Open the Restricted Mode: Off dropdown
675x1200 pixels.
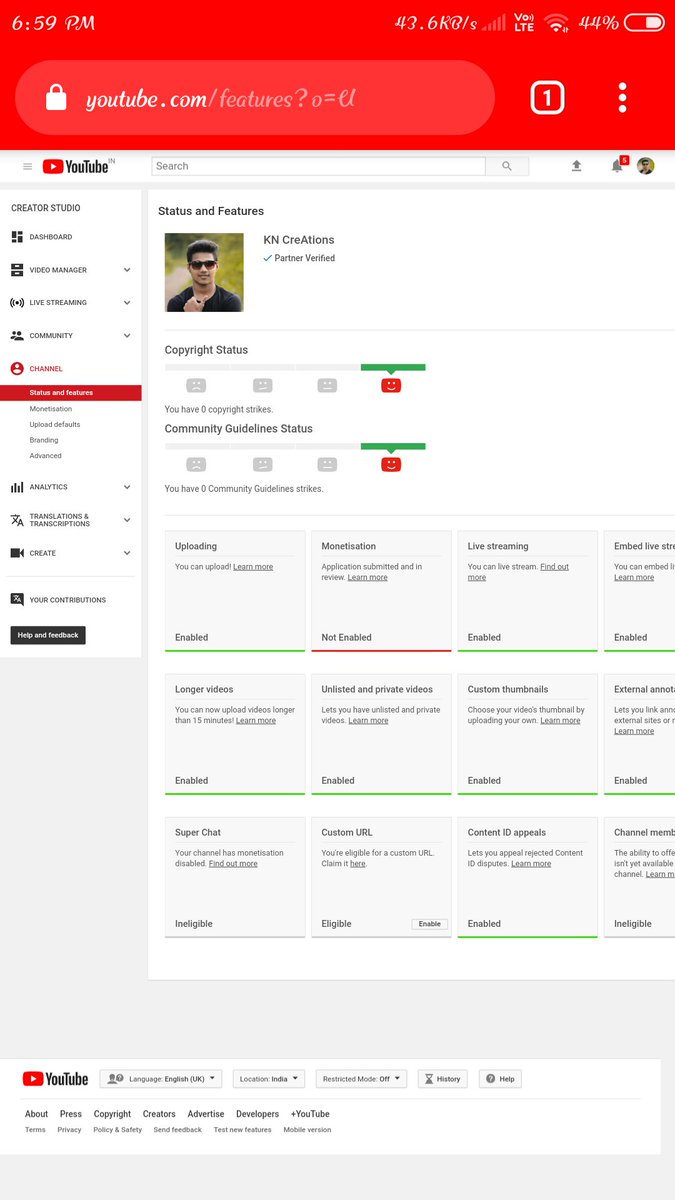pos(361,1079)
